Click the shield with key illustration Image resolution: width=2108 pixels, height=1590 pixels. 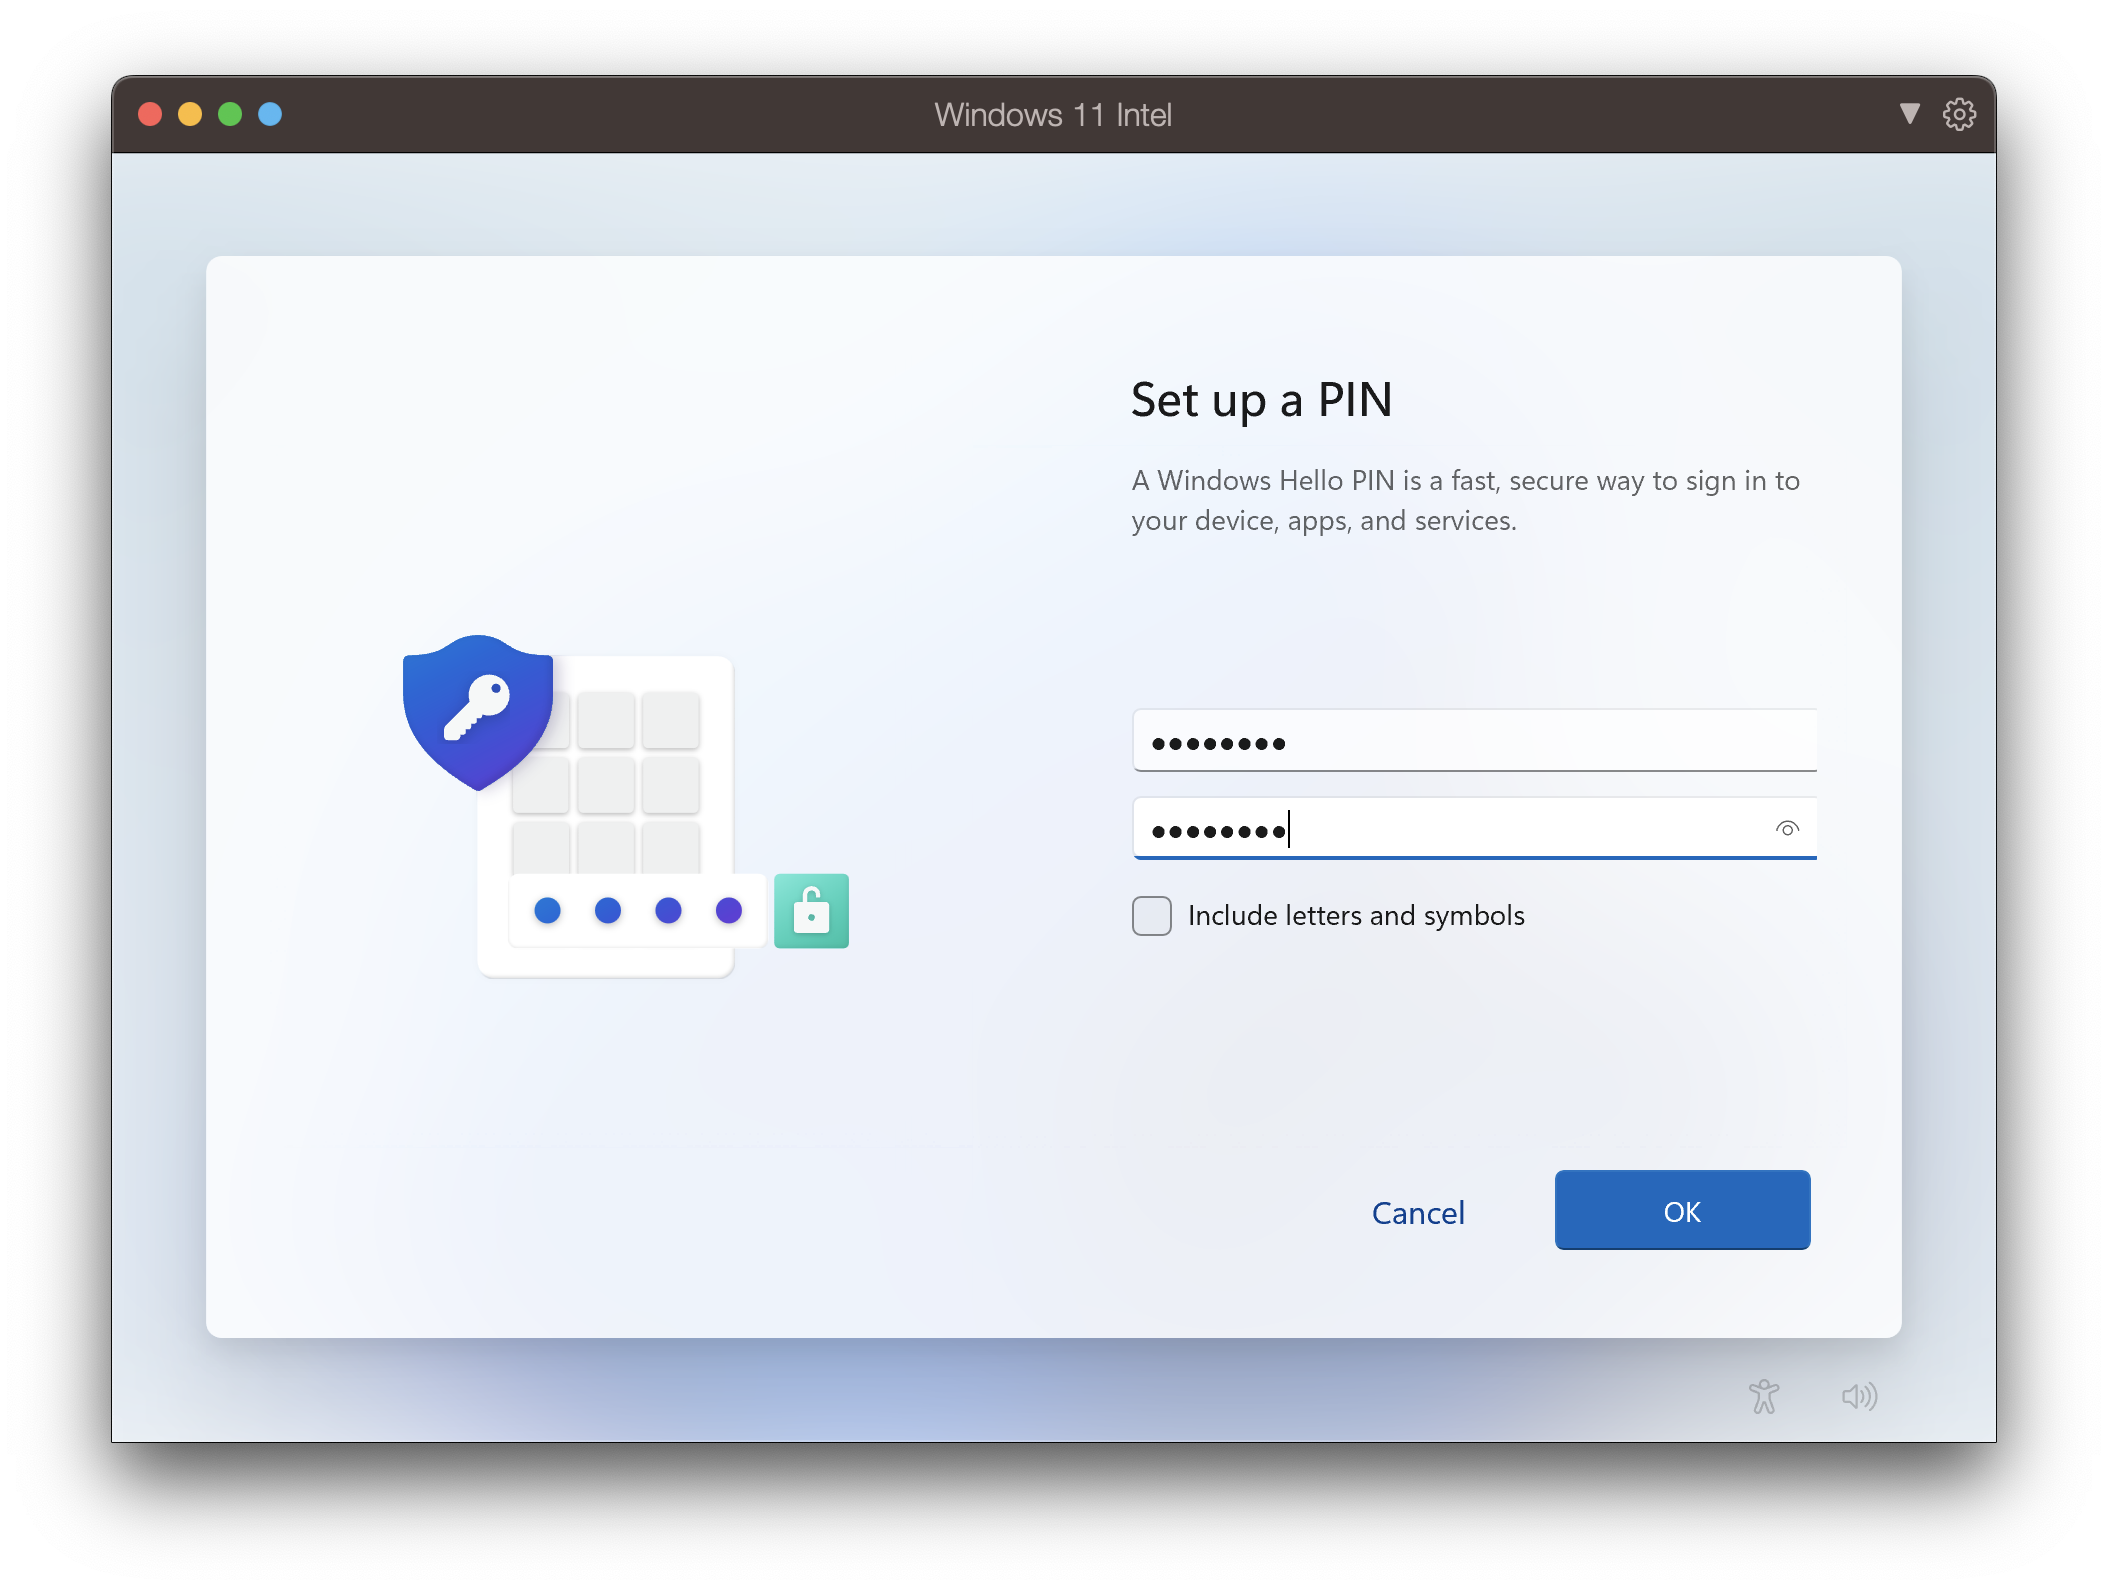coord(477,711)
